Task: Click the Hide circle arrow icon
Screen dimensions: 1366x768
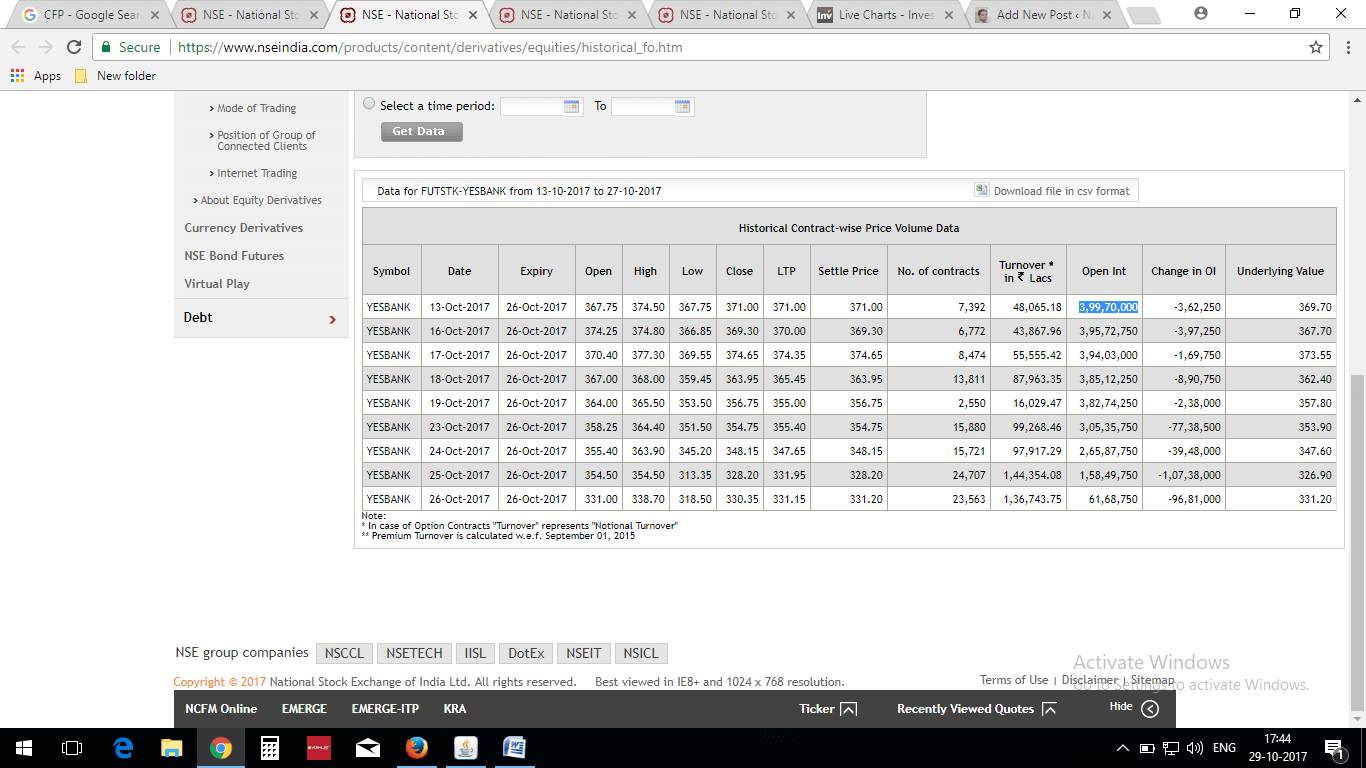Action: (x=1150, y=709)
